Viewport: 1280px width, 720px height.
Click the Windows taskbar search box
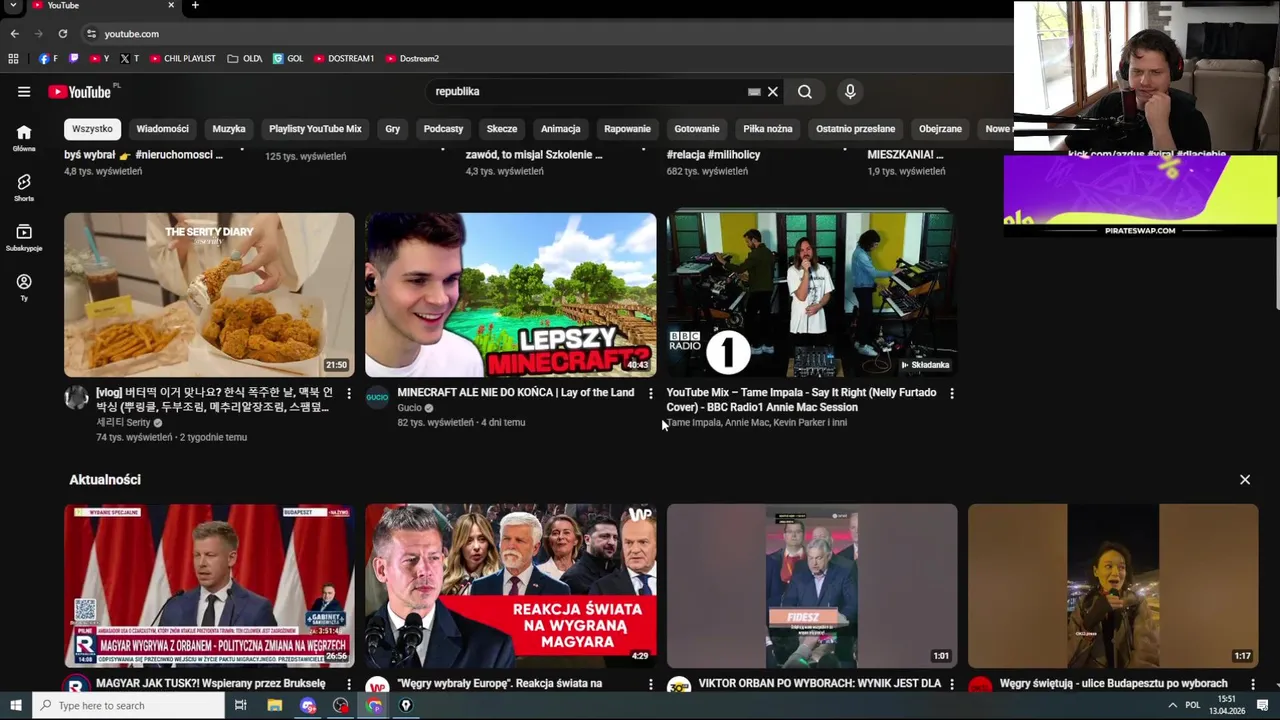[x=129, y=705]
